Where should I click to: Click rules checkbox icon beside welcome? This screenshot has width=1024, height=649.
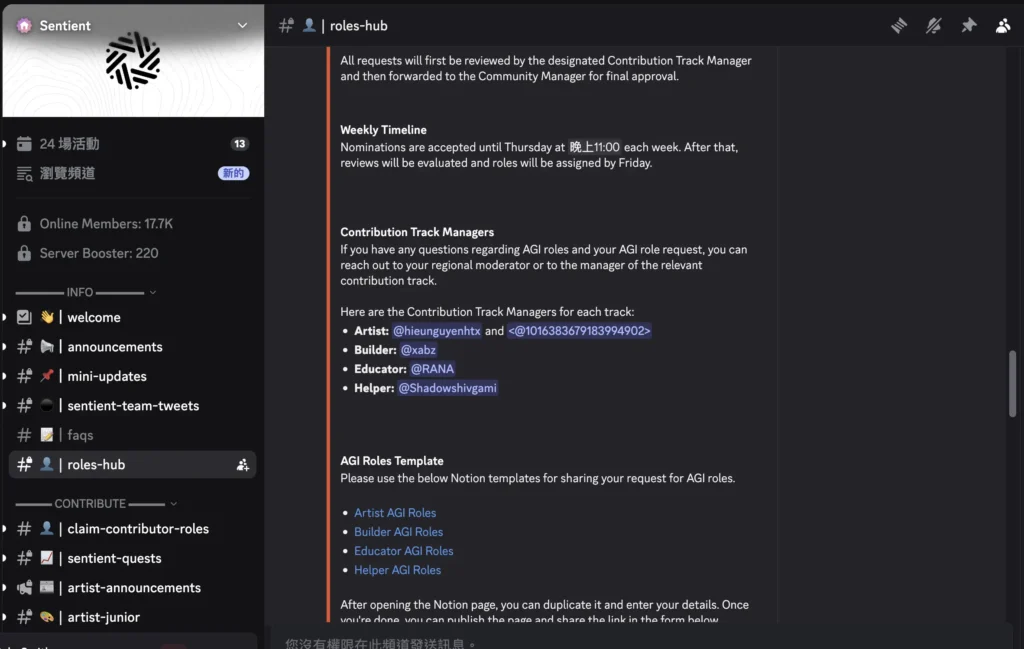tap(24, 317)
